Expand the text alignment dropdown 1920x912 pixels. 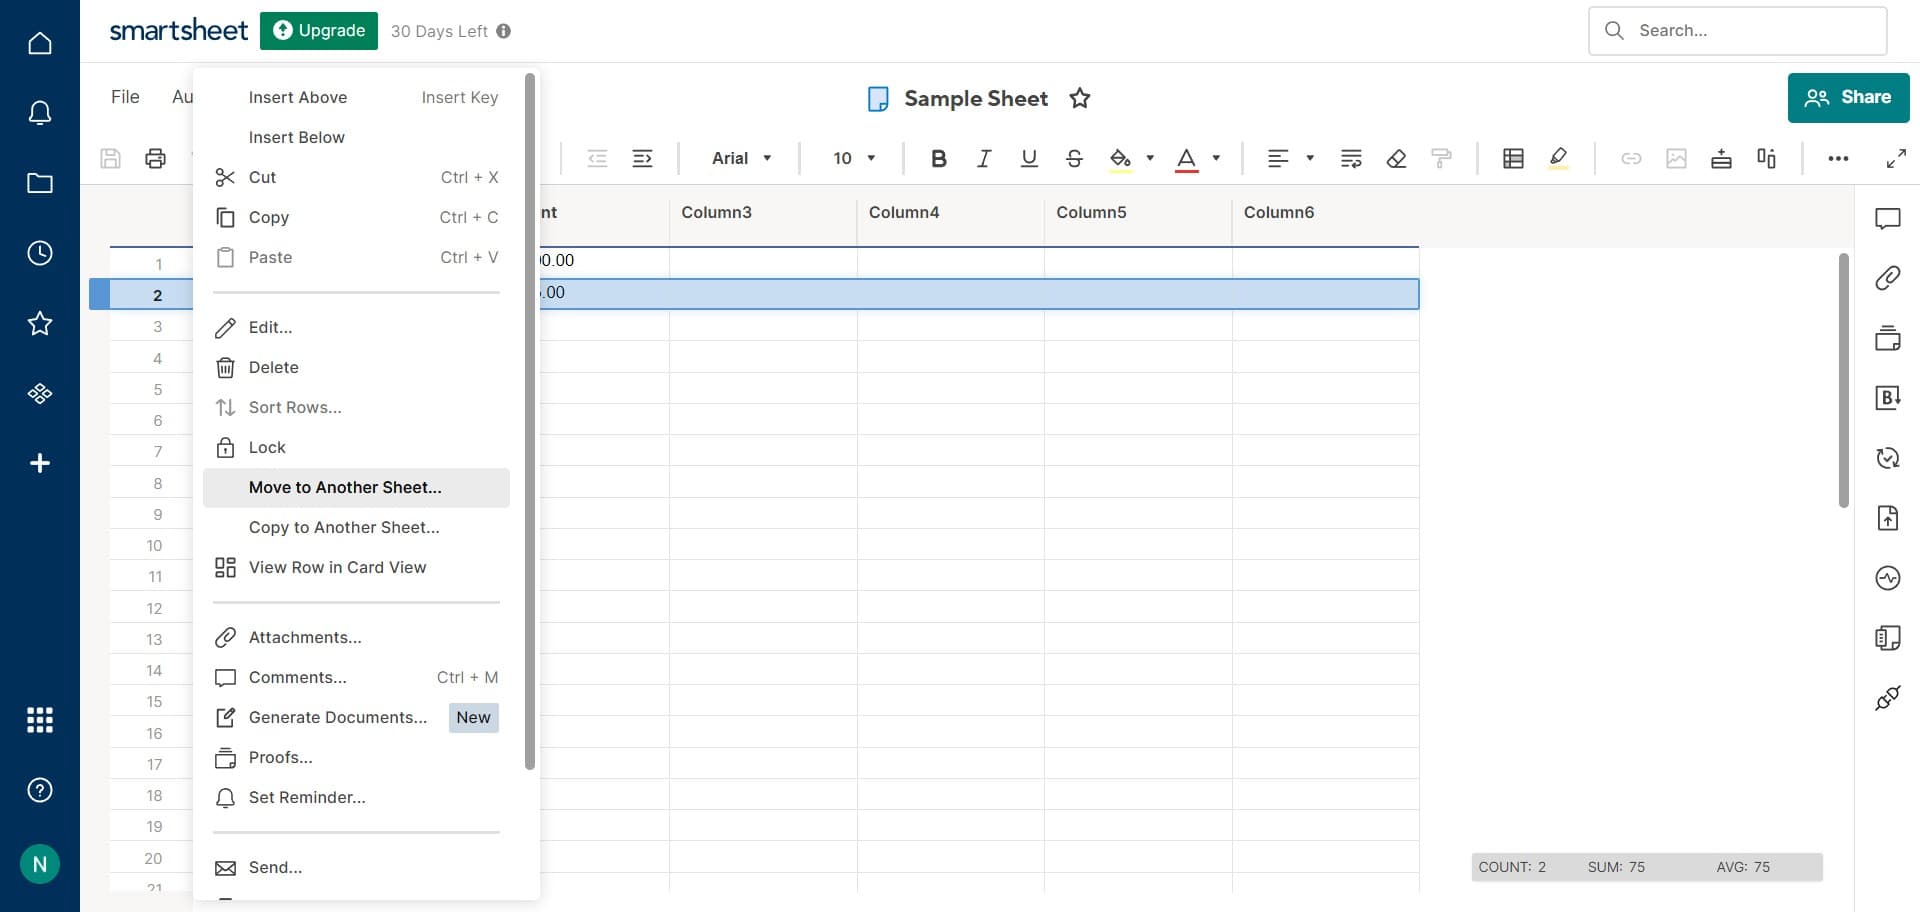pyautogui.click(x=1310, y=158)
